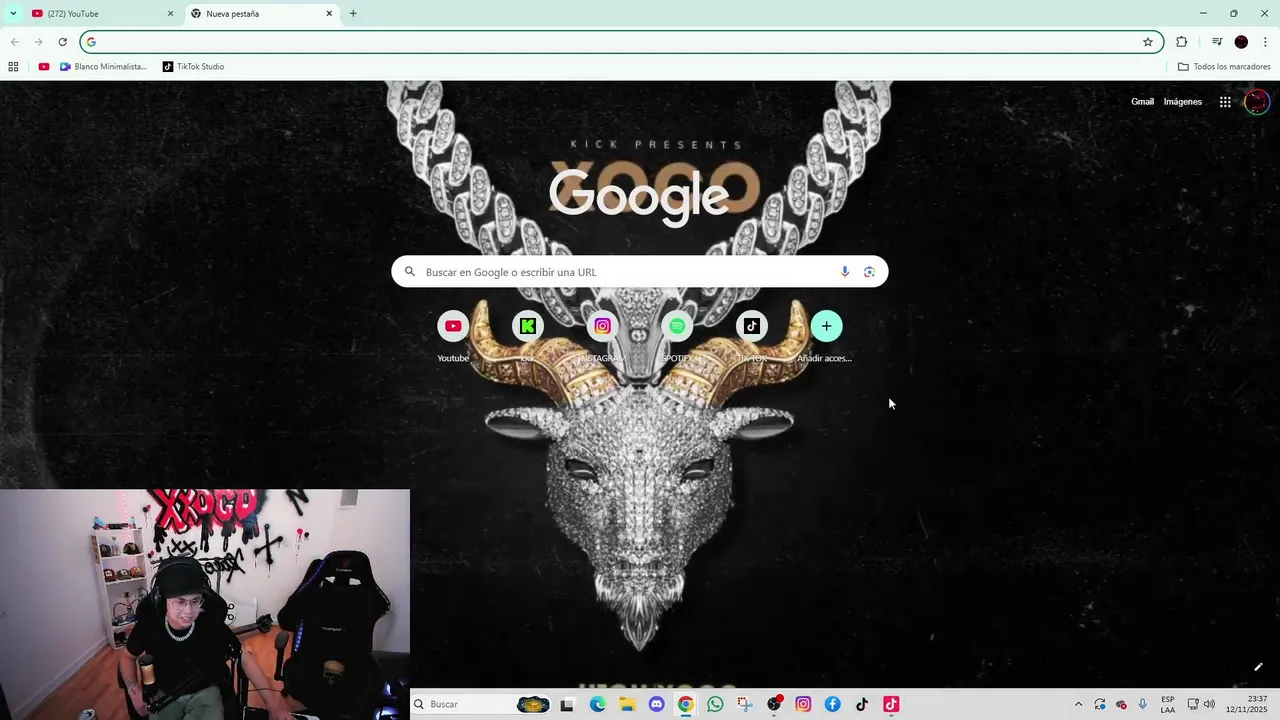Open the Blanco Minimalista bookmark

click(103, 67)
